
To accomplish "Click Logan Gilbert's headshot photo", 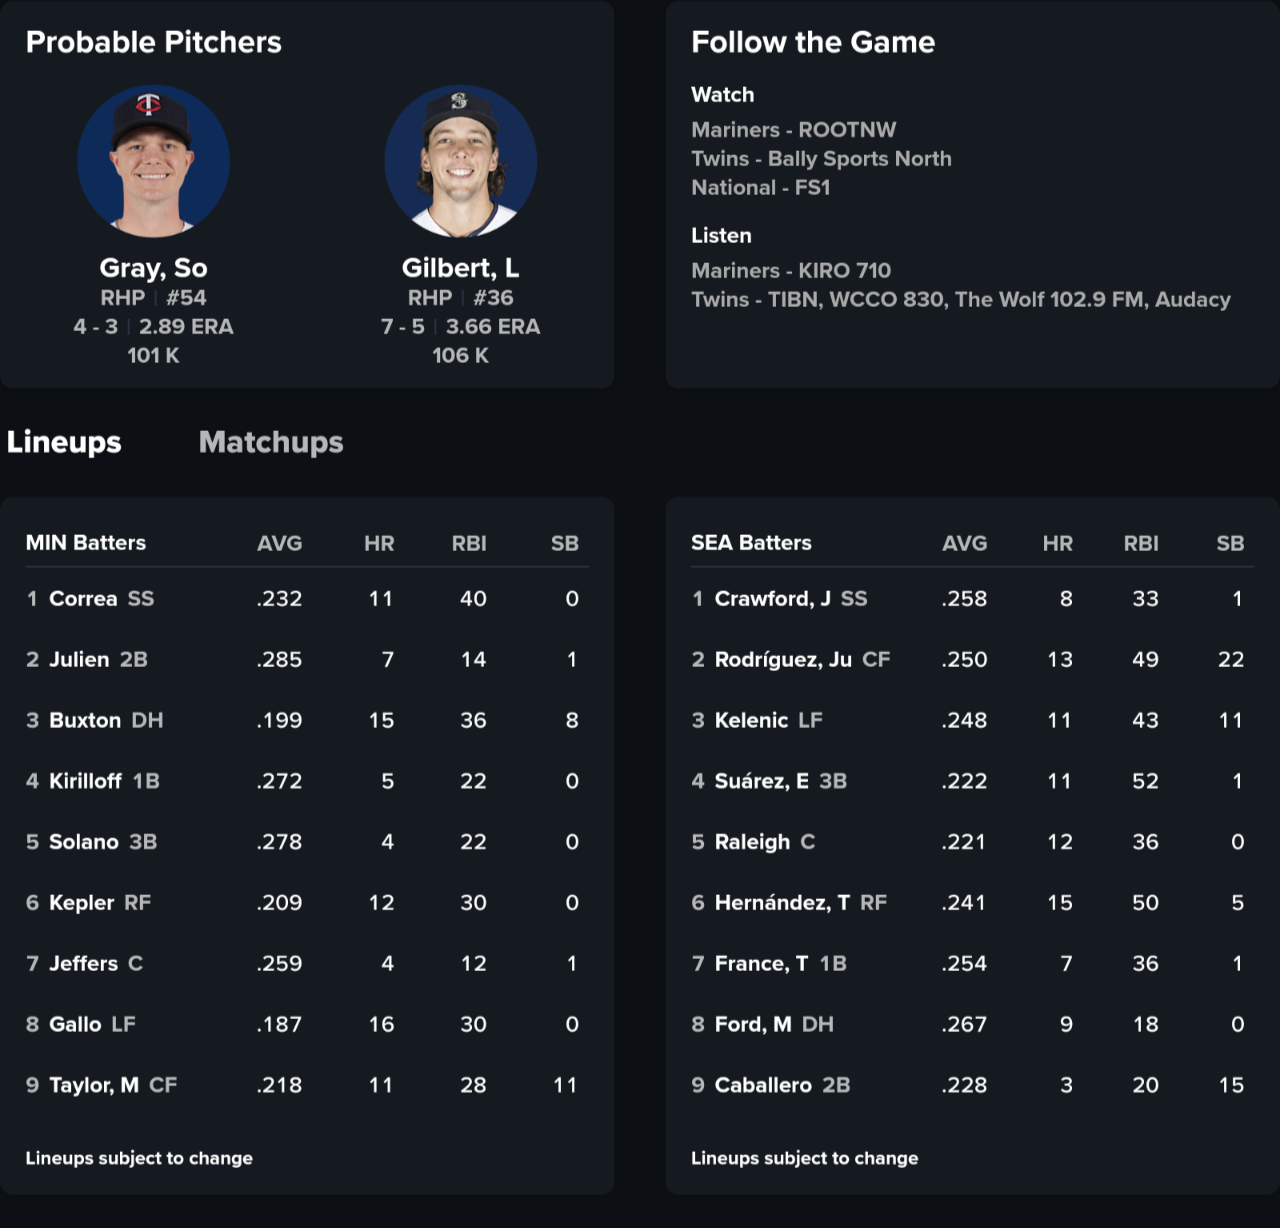I will coord(460,161).
